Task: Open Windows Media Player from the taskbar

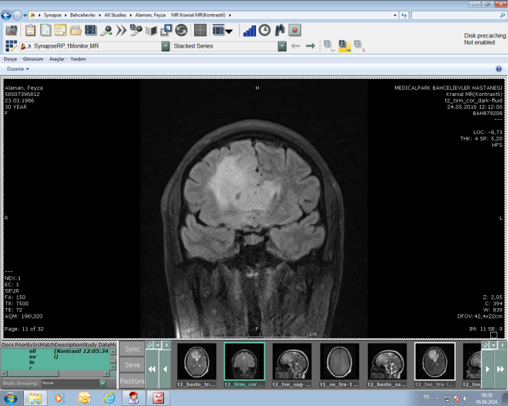Action: coord(59,398)
